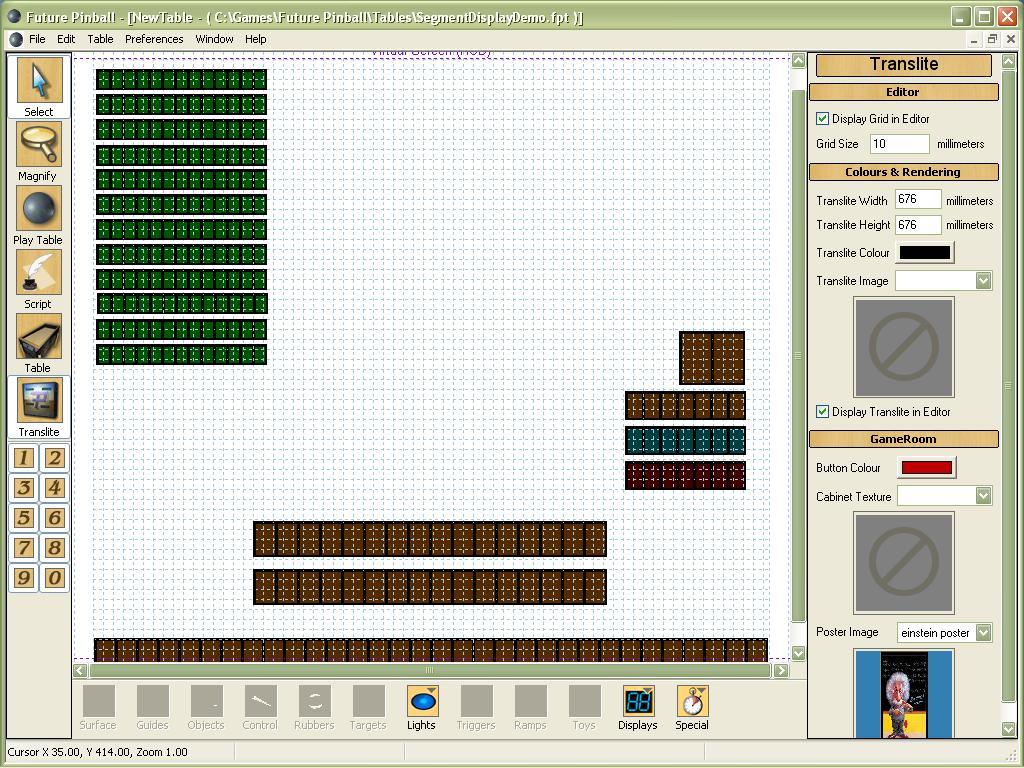Screen dimensions: 1024x768
Task: Click the Grid Size input field
Action: tap(899, 144)
